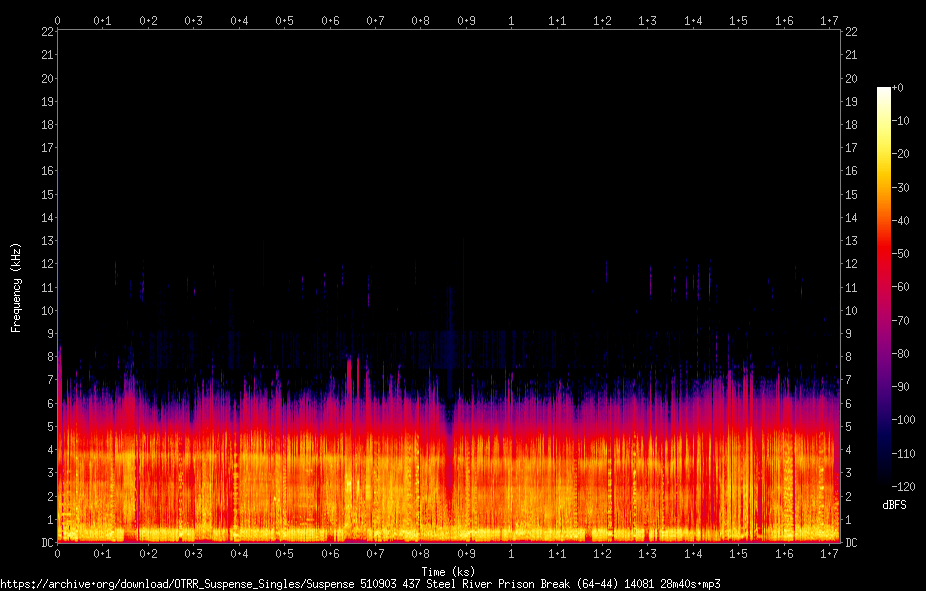Click the DC label on right axis

851,543
